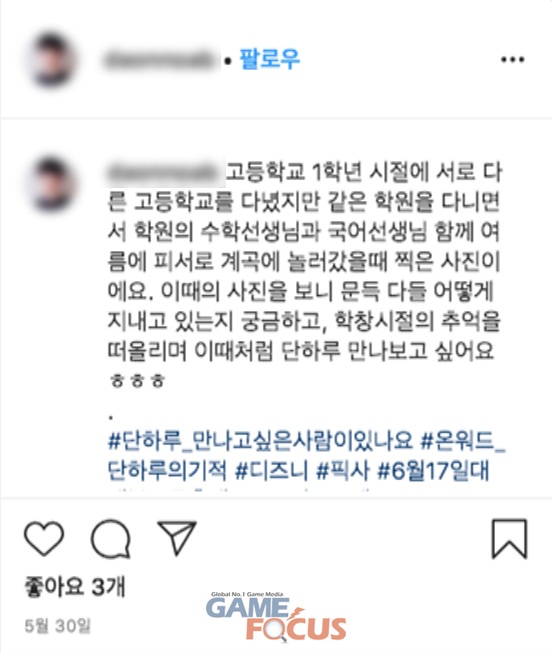Open the caption author's profile picture
Image resolution: width=552 pixels, height=653 pixels.
pyautogui.click(x=52, y=184)
